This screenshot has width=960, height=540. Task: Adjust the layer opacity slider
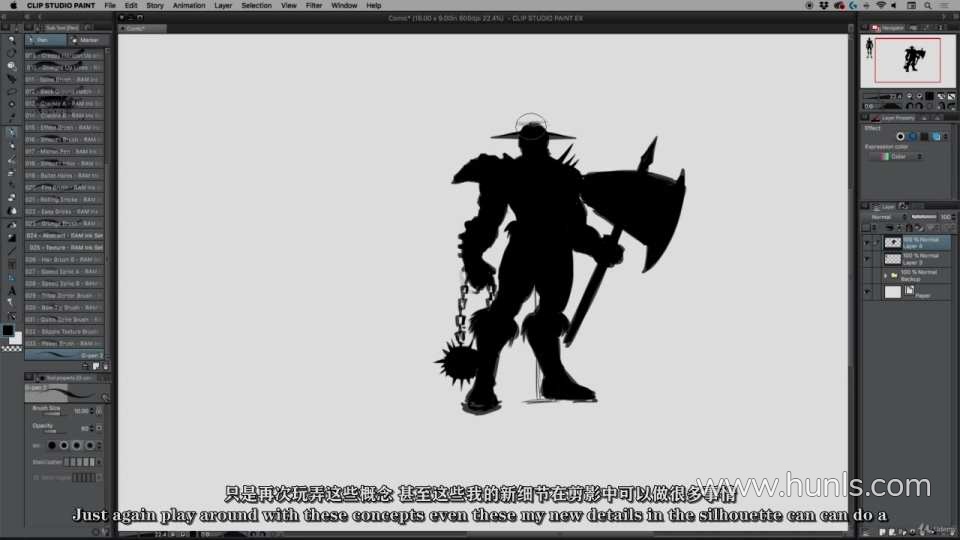coord(923,217)
